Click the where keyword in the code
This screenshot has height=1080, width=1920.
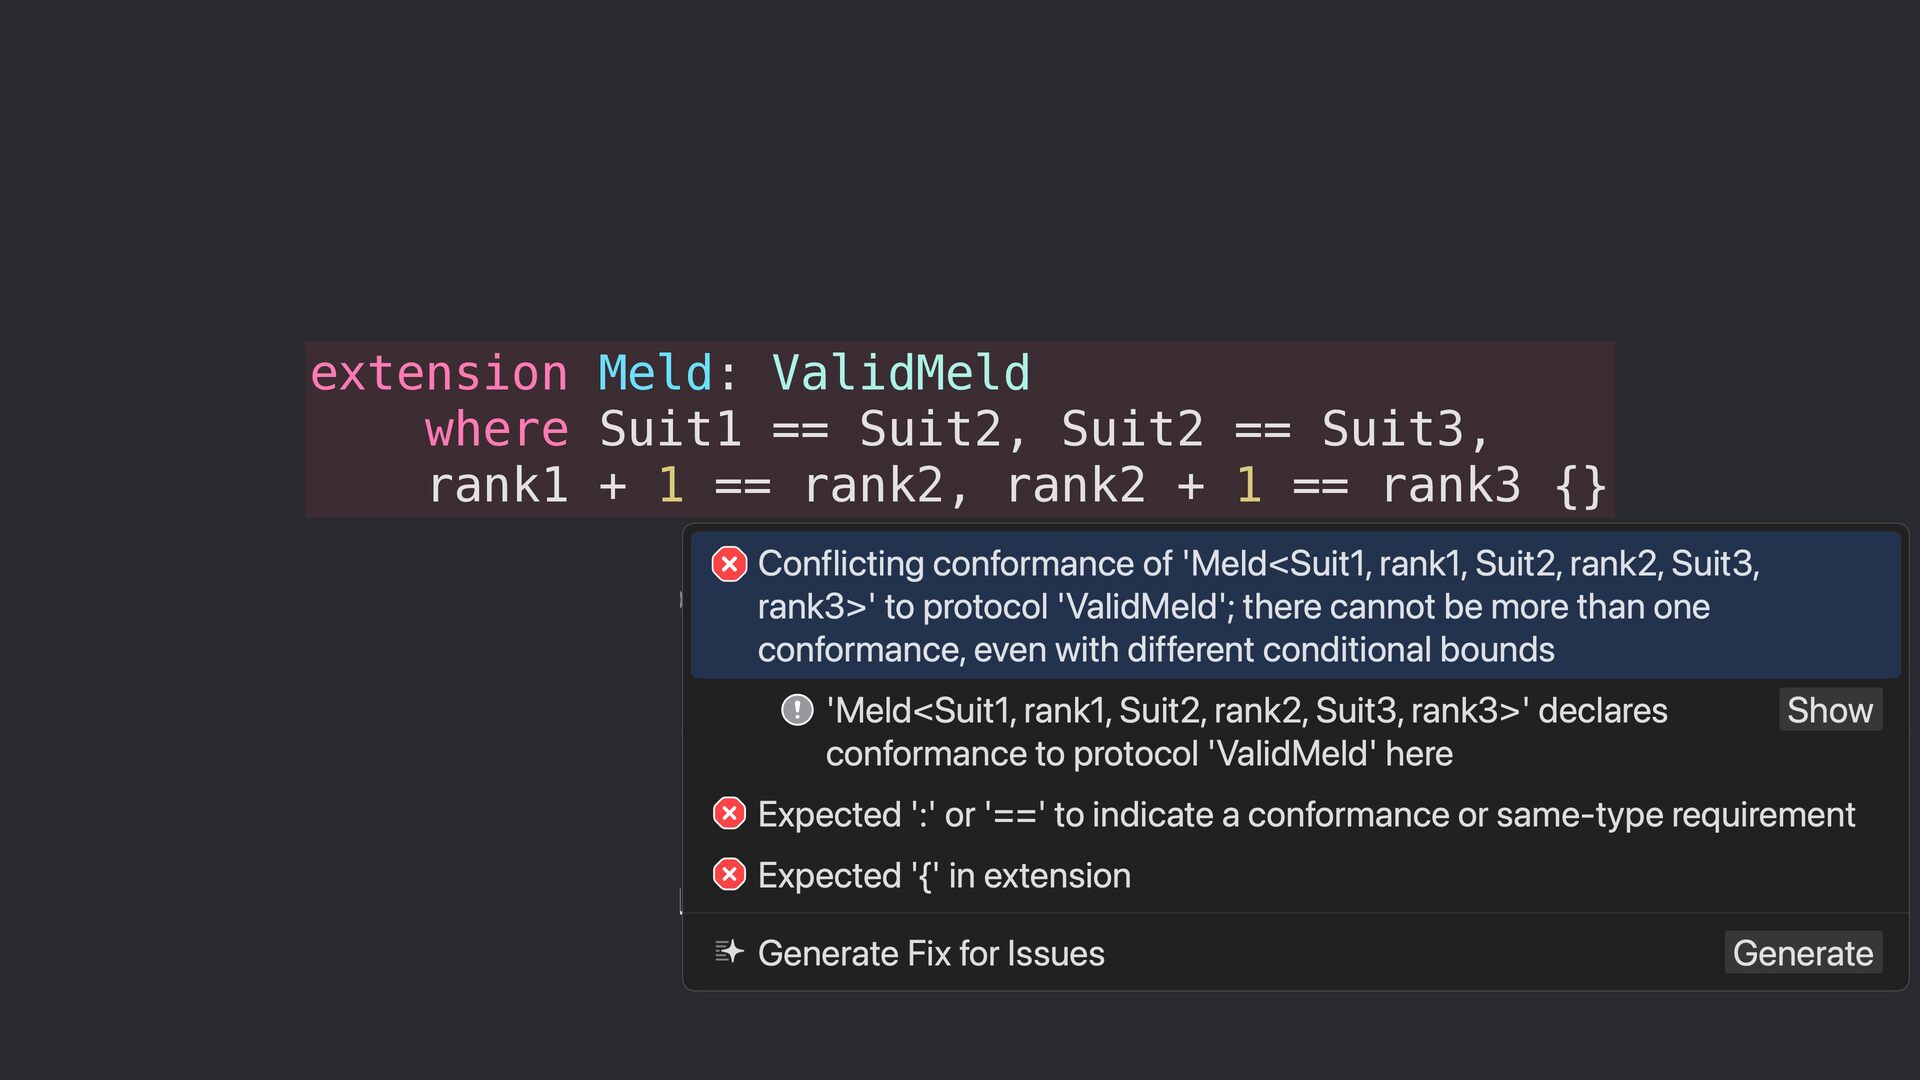pos(497,429)
